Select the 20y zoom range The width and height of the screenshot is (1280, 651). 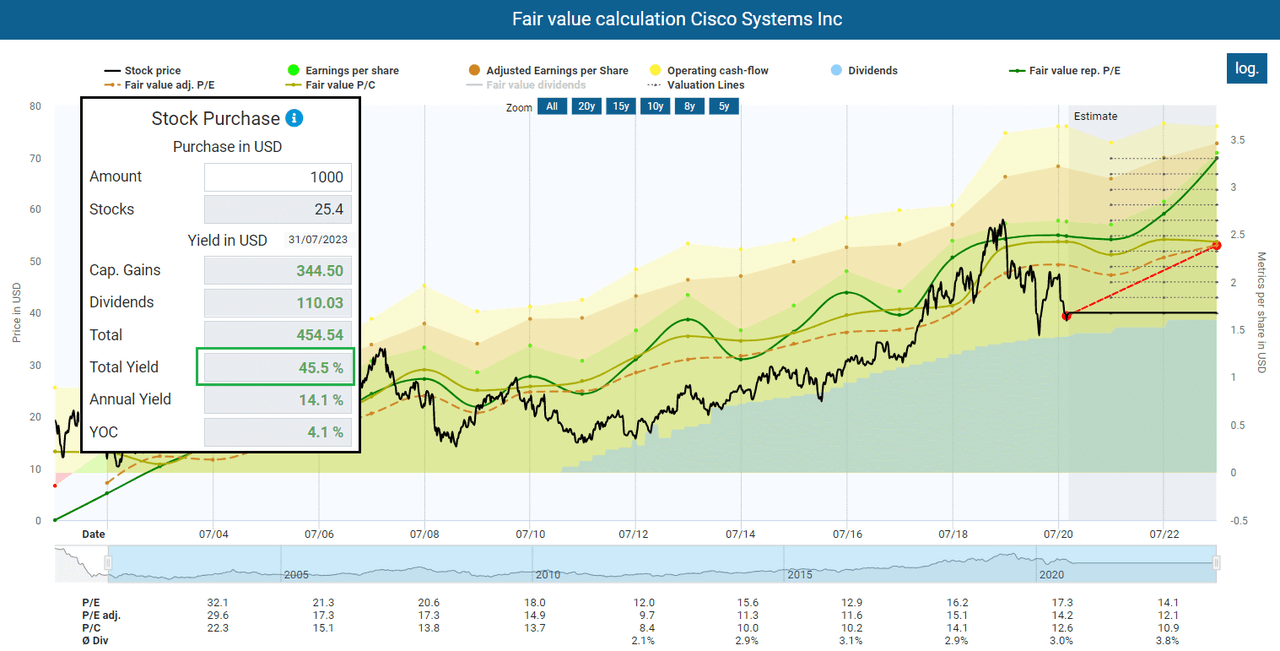click(586, 107)
